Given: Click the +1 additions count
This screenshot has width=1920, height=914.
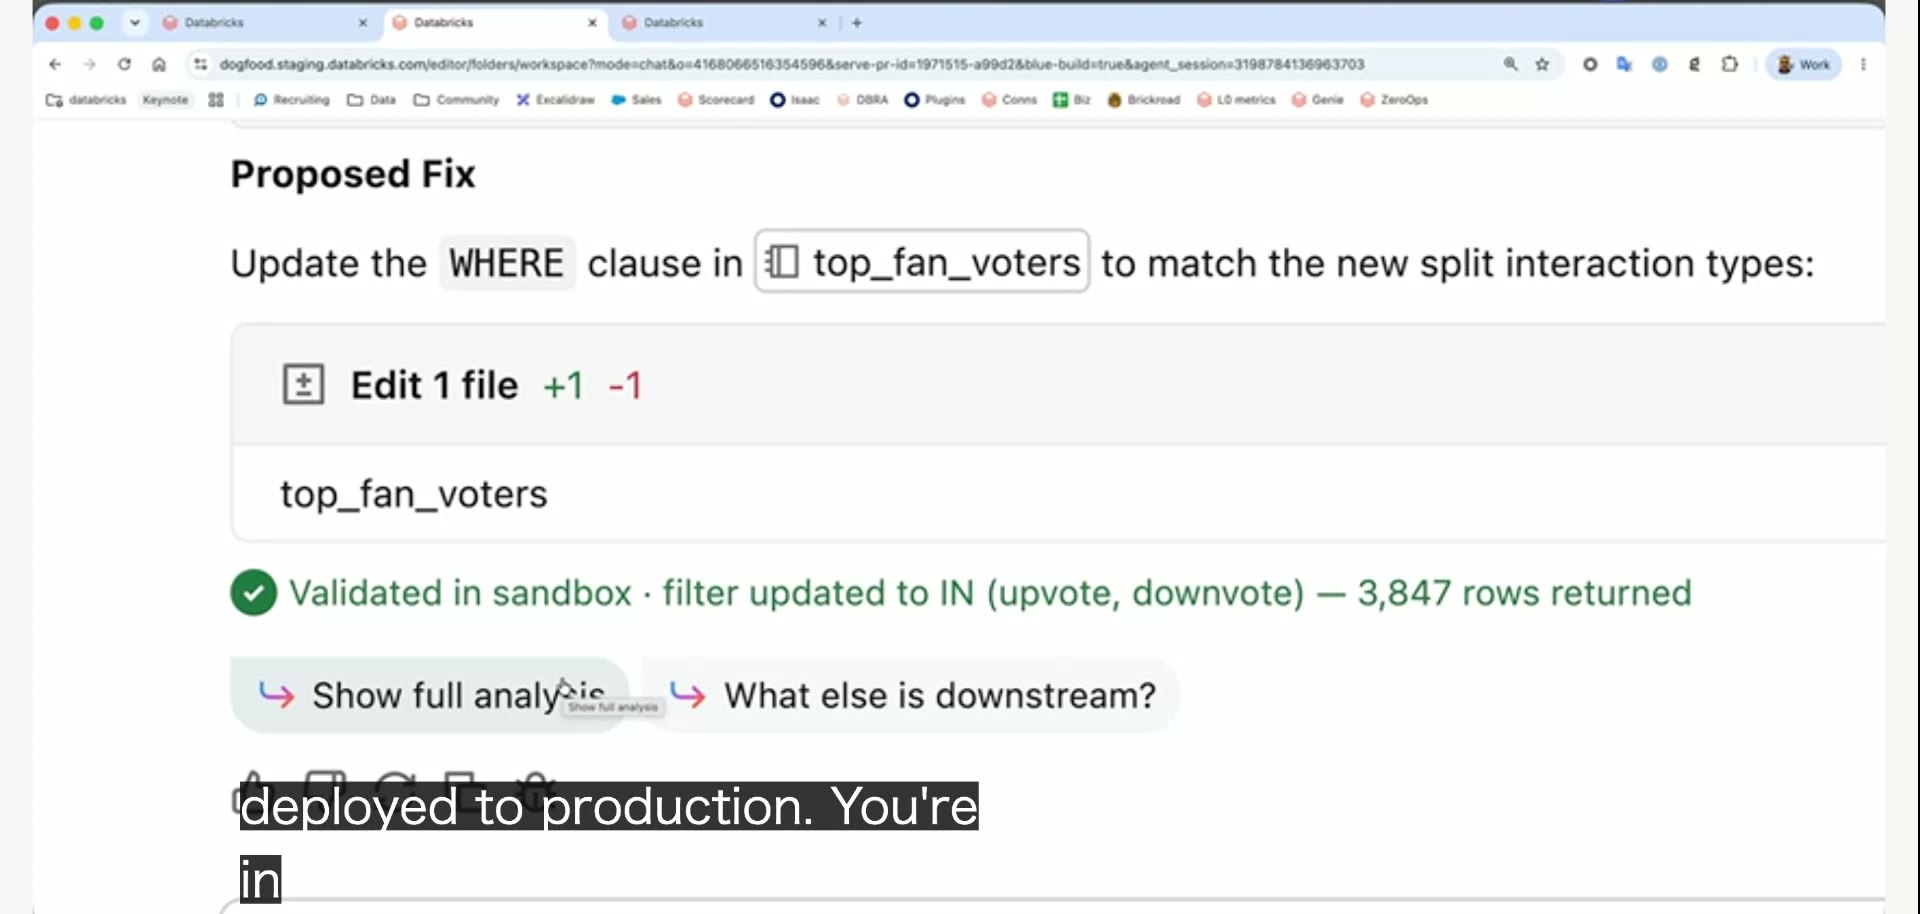Looking at the screenshot, I should [x=563, y=385].
